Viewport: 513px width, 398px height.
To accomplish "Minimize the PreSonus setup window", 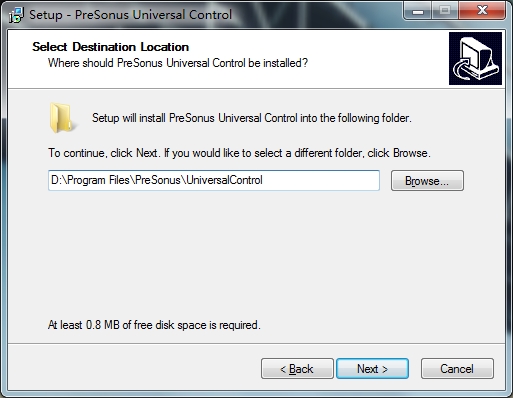I will (418, 11).
